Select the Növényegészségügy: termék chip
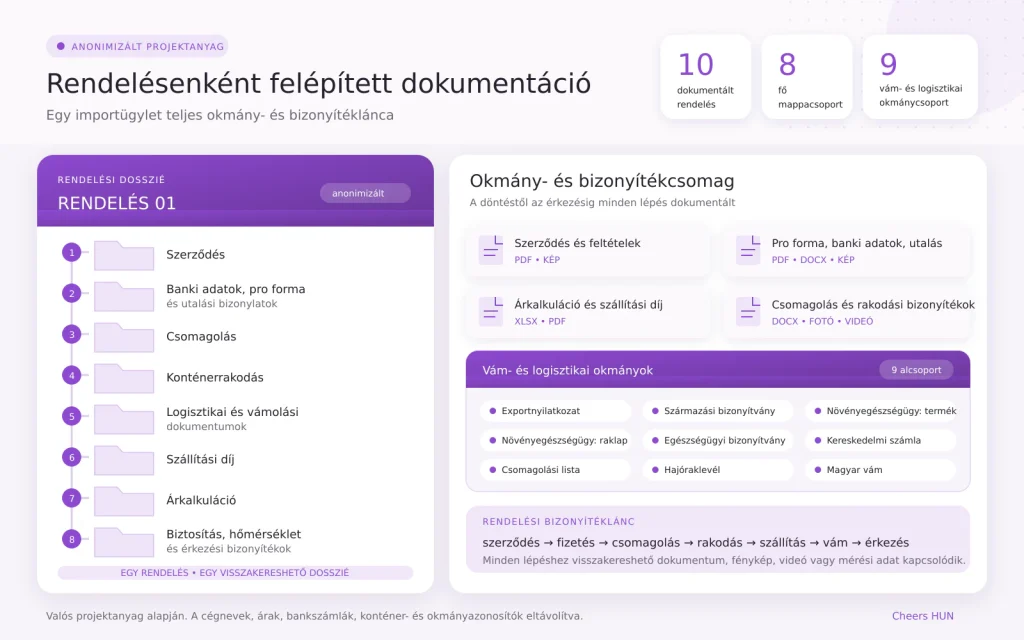Viewport: 1024px width, 640px height. 880,411
